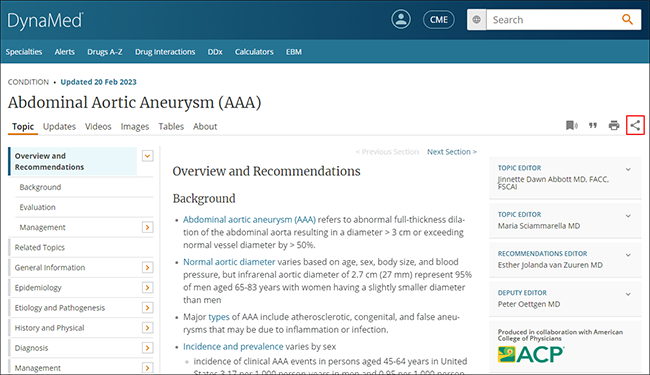Click the print icon
The height and width of the screenshot is (375, 650).
(x=614, y=125)
